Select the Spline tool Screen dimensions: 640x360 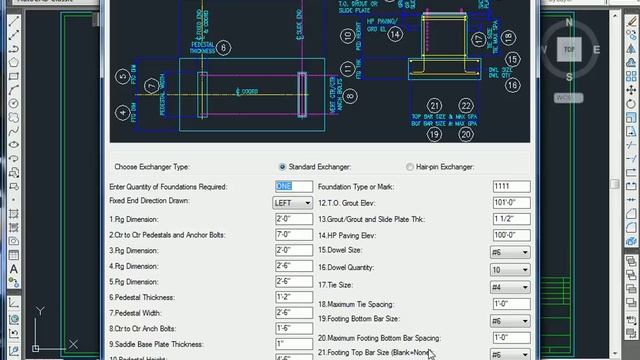(13, 131)
